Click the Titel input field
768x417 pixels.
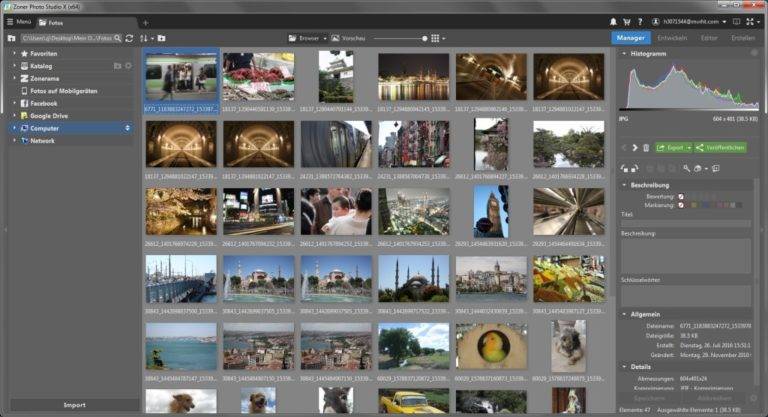[x=686, y=223]
